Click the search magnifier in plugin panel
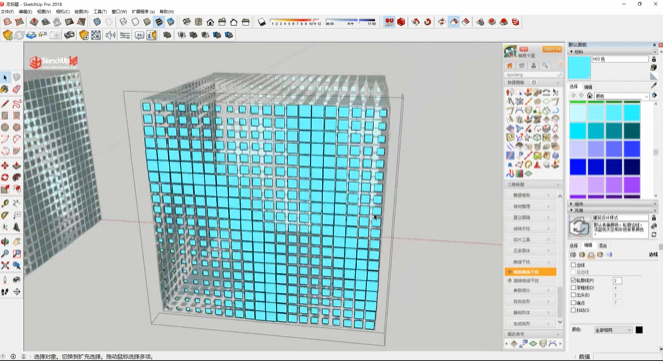The image size is (663, 361). tap(545, 66)
